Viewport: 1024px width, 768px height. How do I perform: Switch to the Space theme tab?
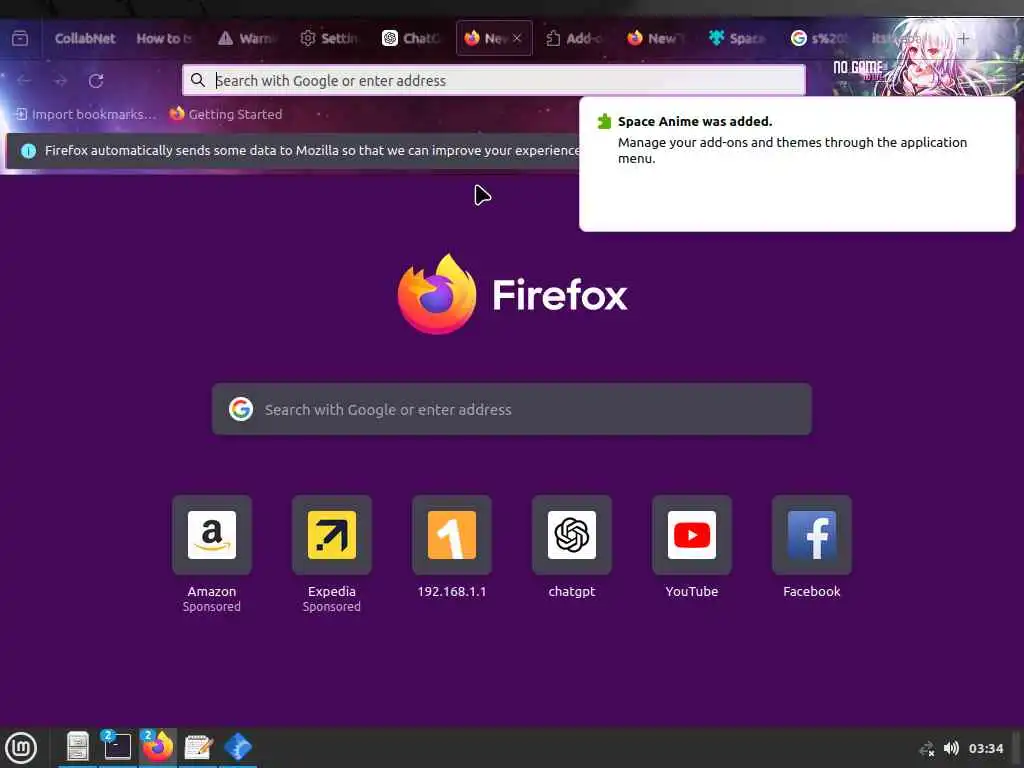(x=737, y=39)
